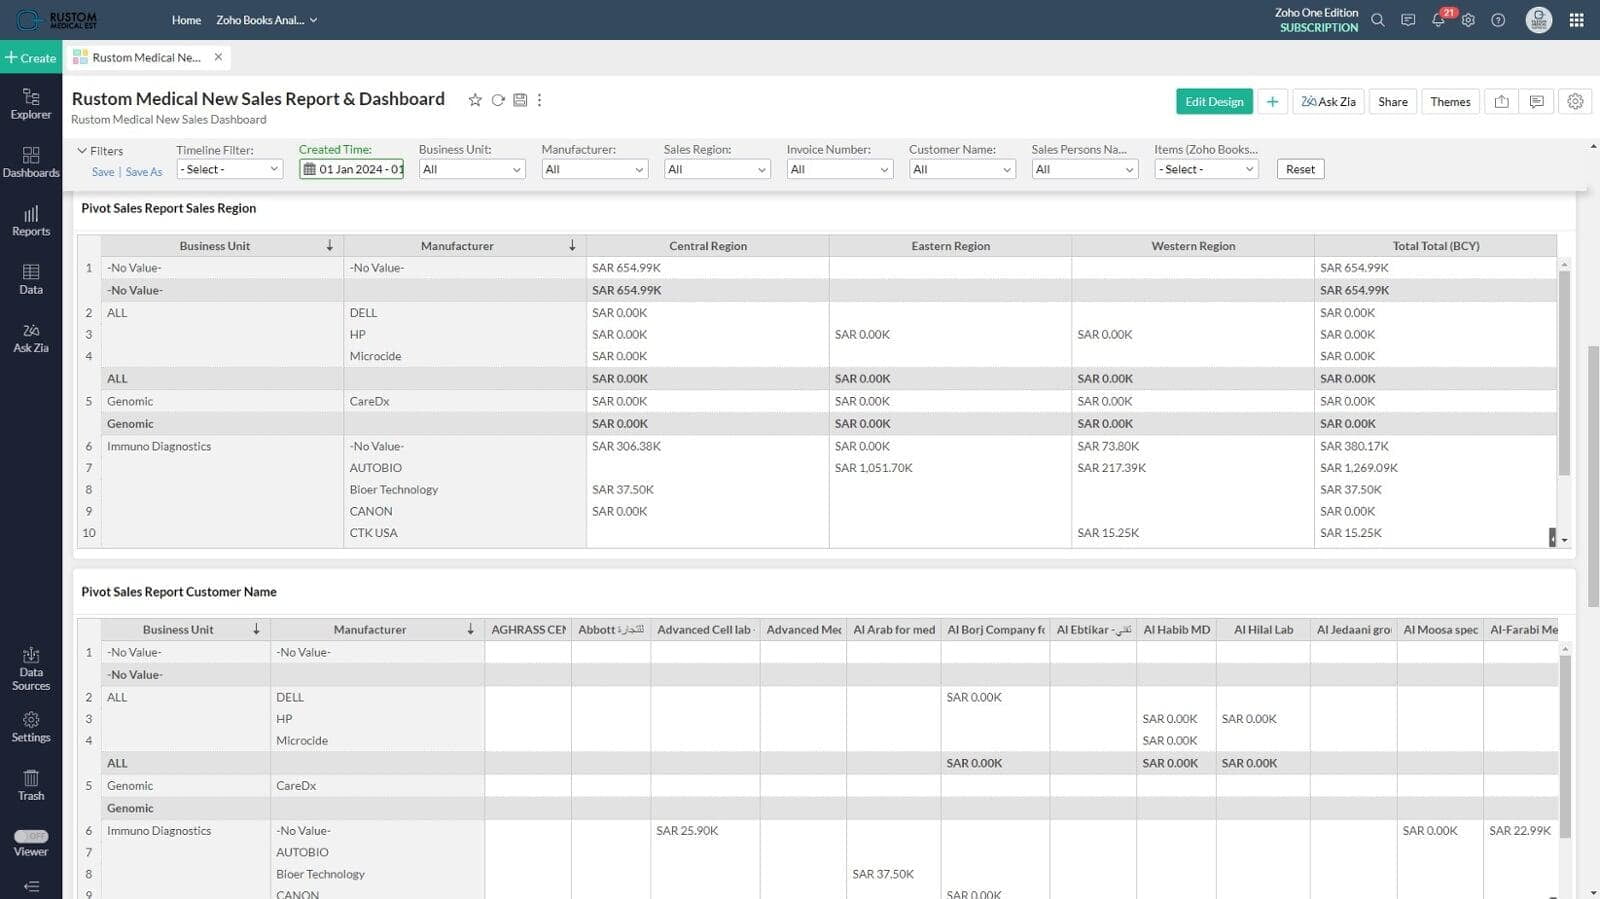Open the Explorer sidebar panel
This screenshot has width=1600, height=899.
[31, 104]
